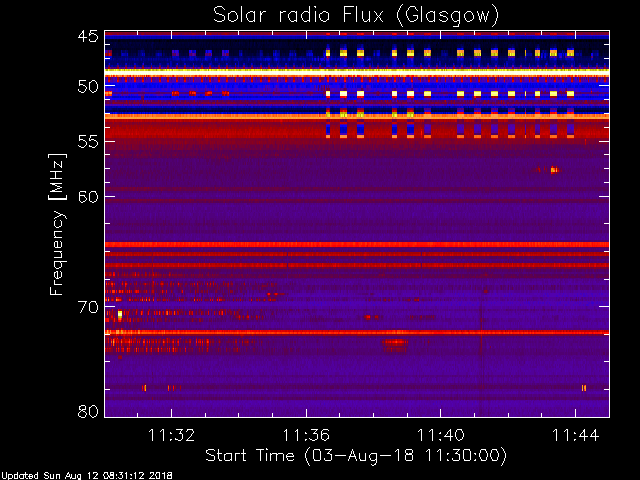640x480 pixels.
Task: Click the '60' frequency tick label
Action: (88, 197)
